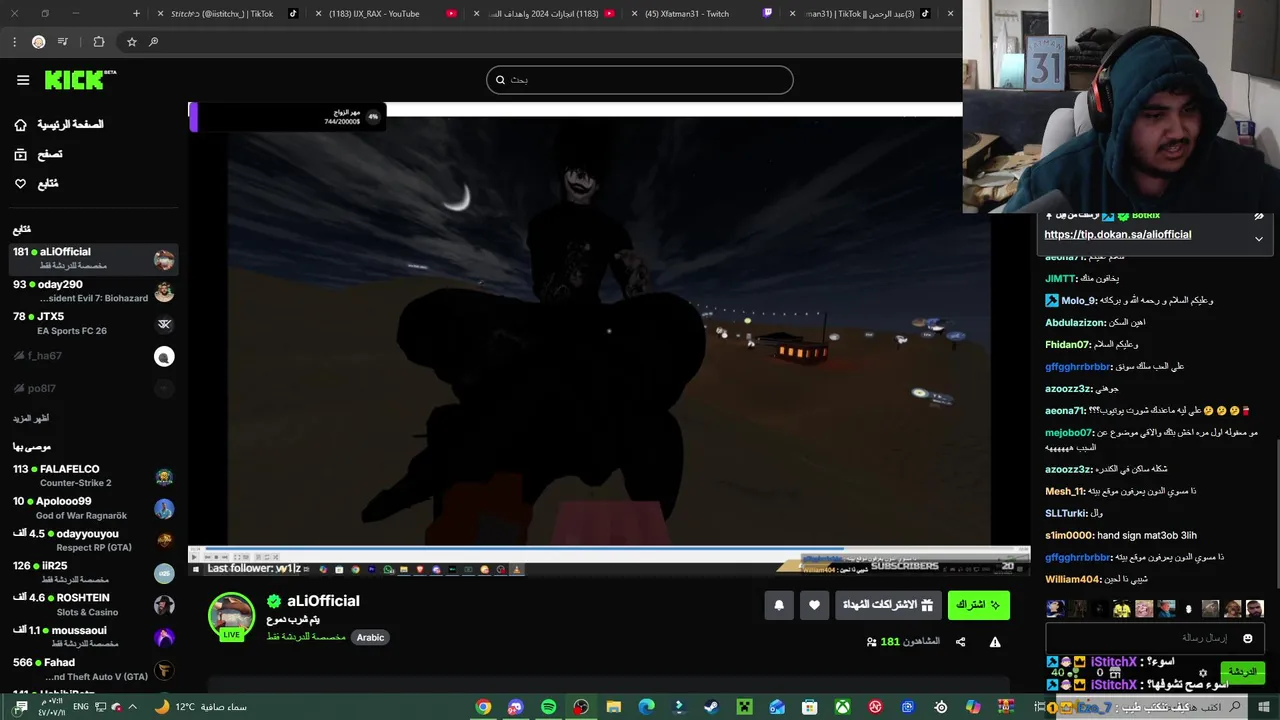Click the Gift Subscriptions button
This screenshot has width=1280, height=720.
pos(888,605)
